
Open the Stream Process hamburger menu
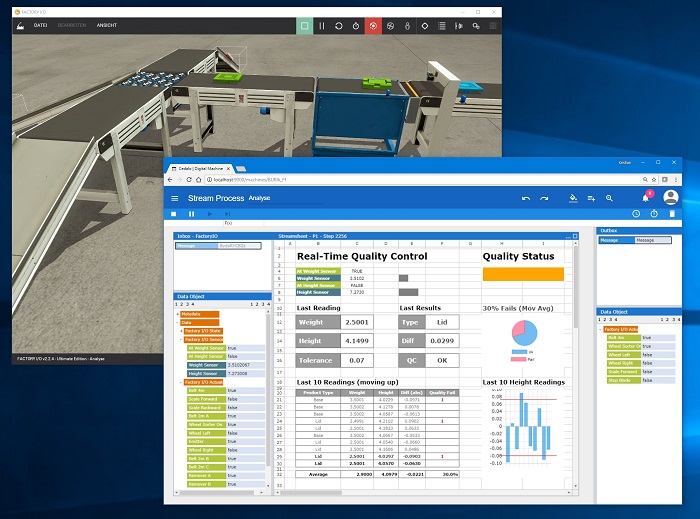coord(174,198)
